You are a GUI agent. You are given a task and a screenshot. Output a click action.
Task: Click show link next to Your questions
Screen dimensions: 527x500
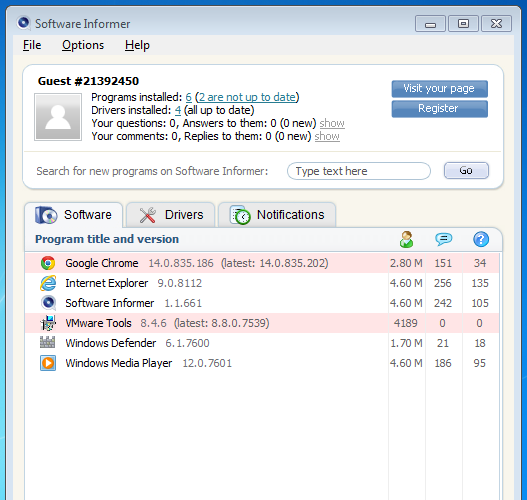coord(332,123)
